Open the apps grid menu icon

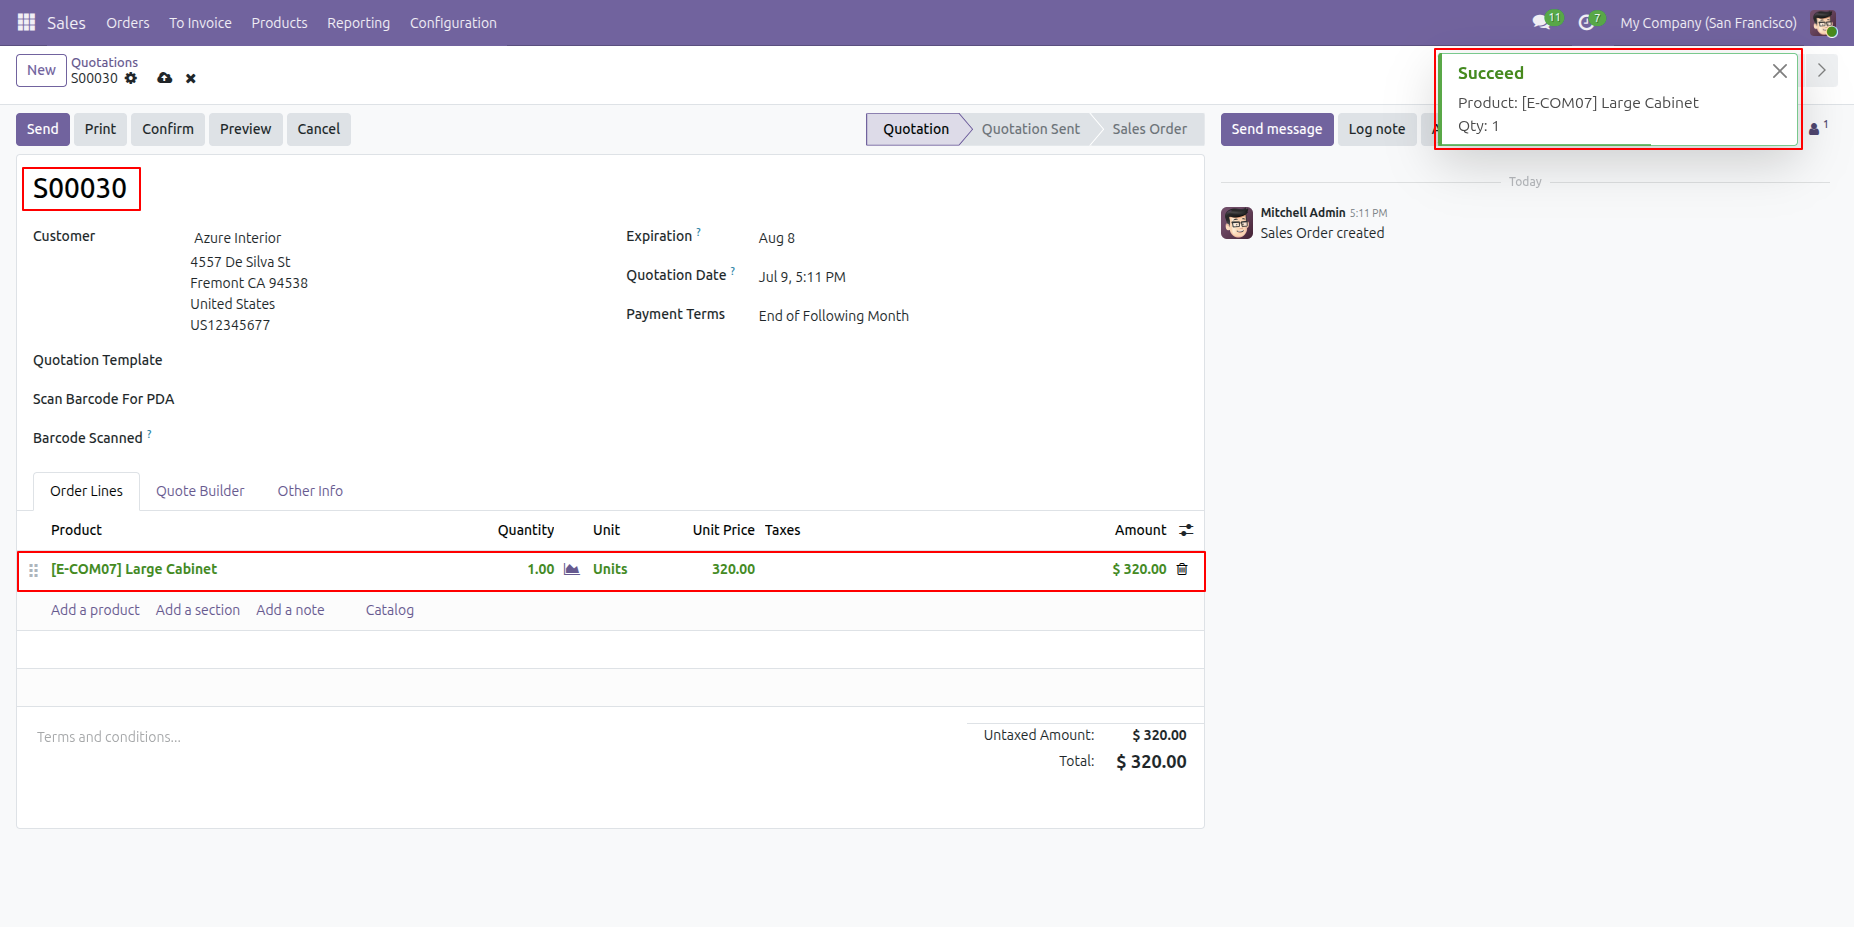click(x=26, y=22)
